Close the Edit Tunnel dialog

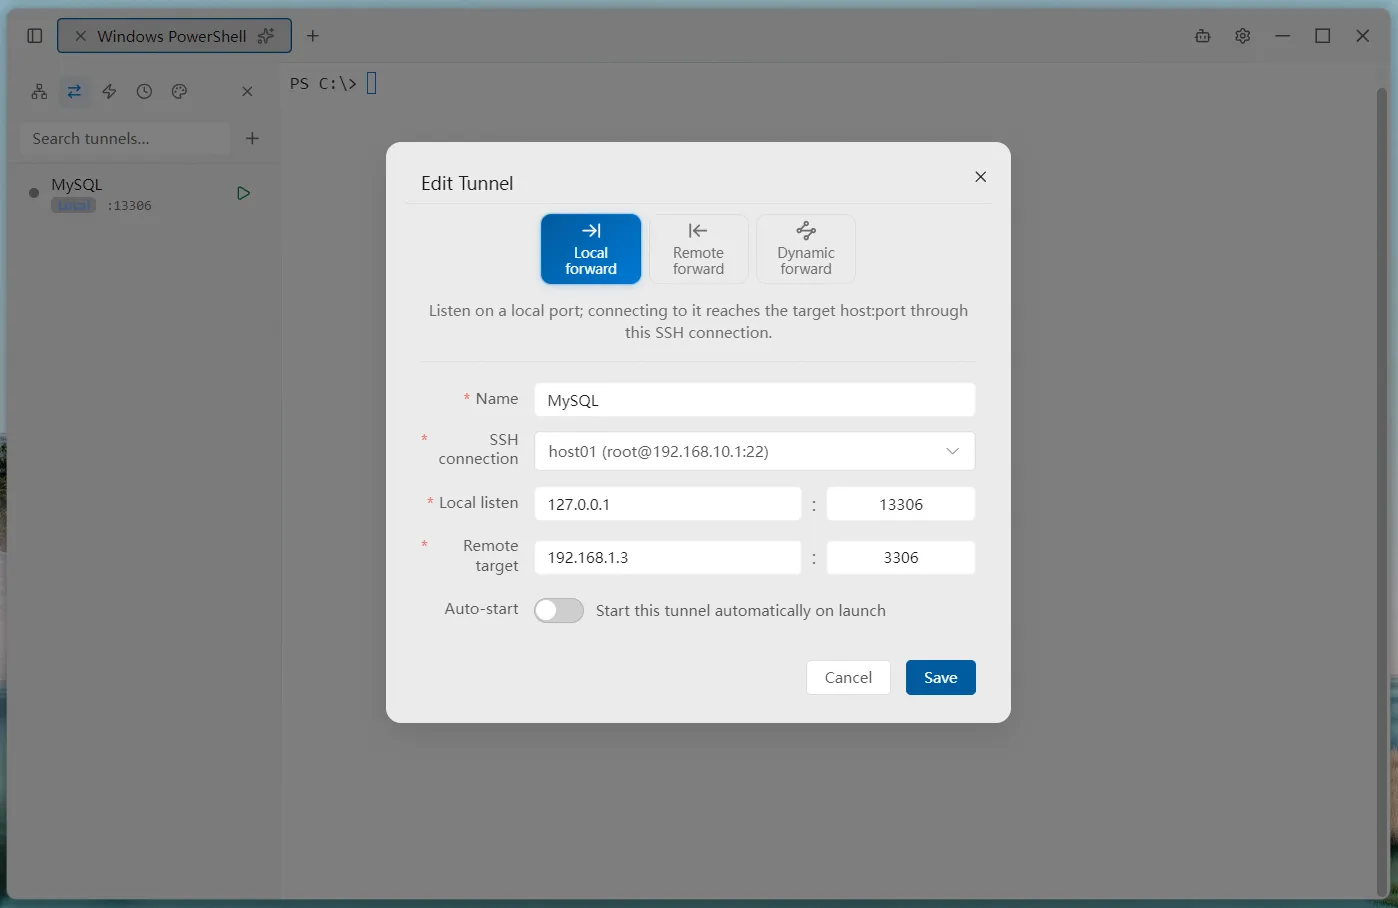(980, 177)
